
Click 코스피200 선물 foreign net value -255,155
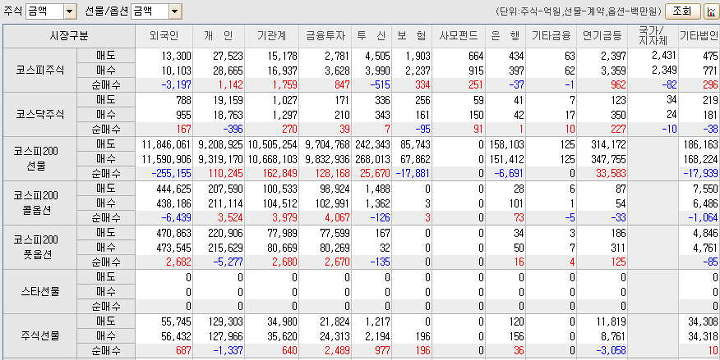[x=172, y=173]
